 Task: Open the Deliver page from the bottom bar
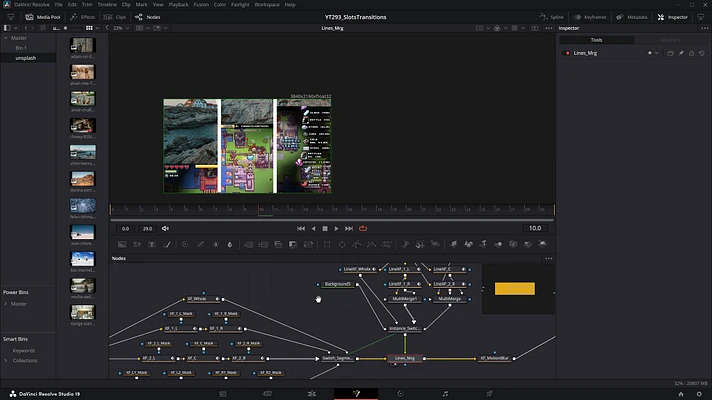tap(490, 394)
